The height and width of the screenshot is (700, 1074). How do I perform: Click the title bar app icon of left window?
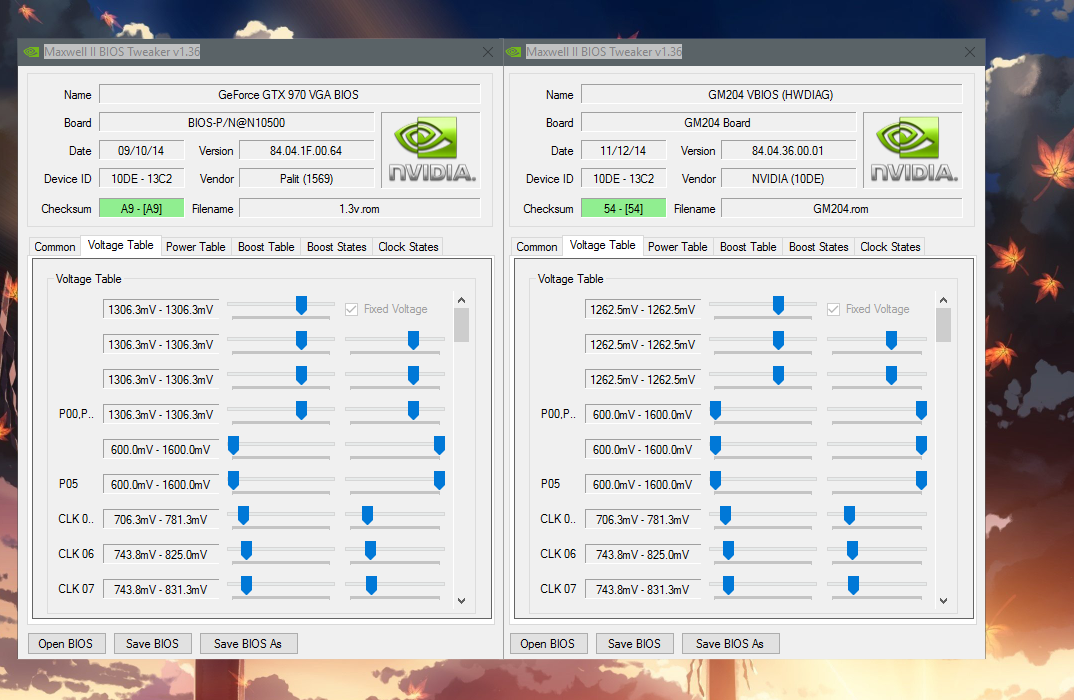pyautogui.click(x=32, y=52)
